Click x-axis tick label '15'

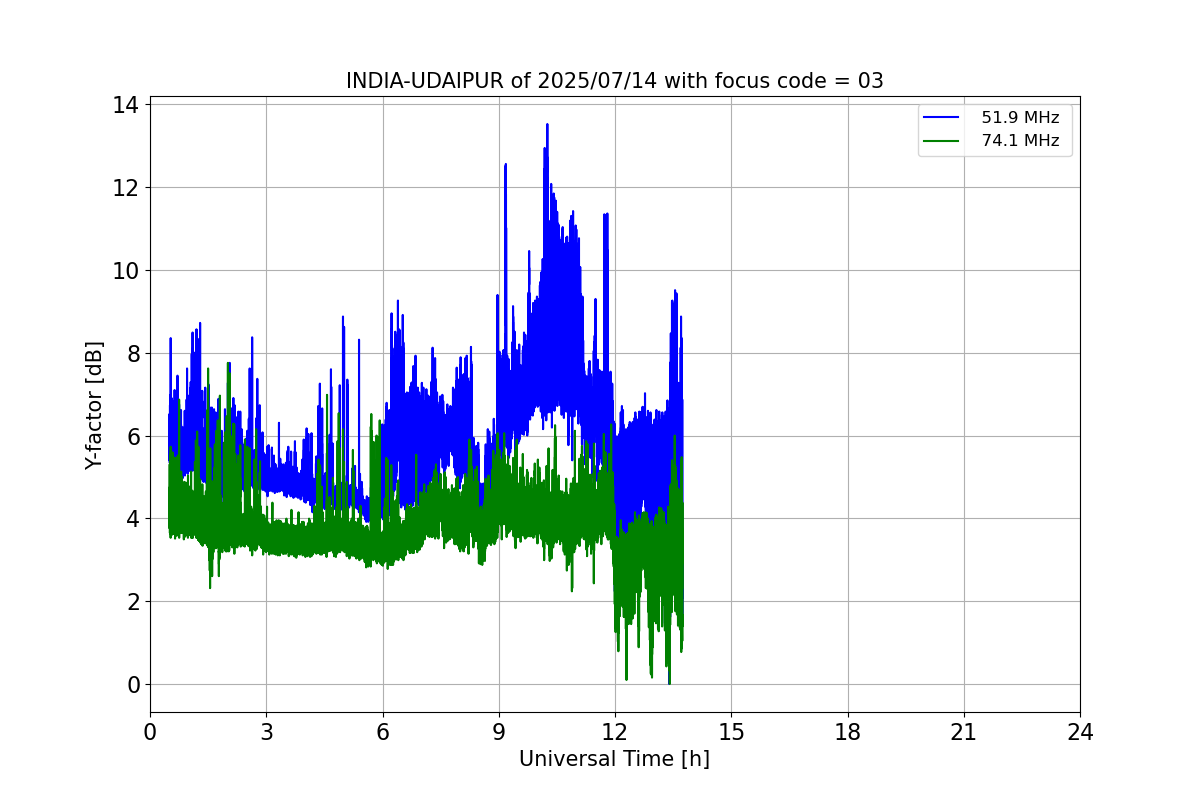click(731, 732)
